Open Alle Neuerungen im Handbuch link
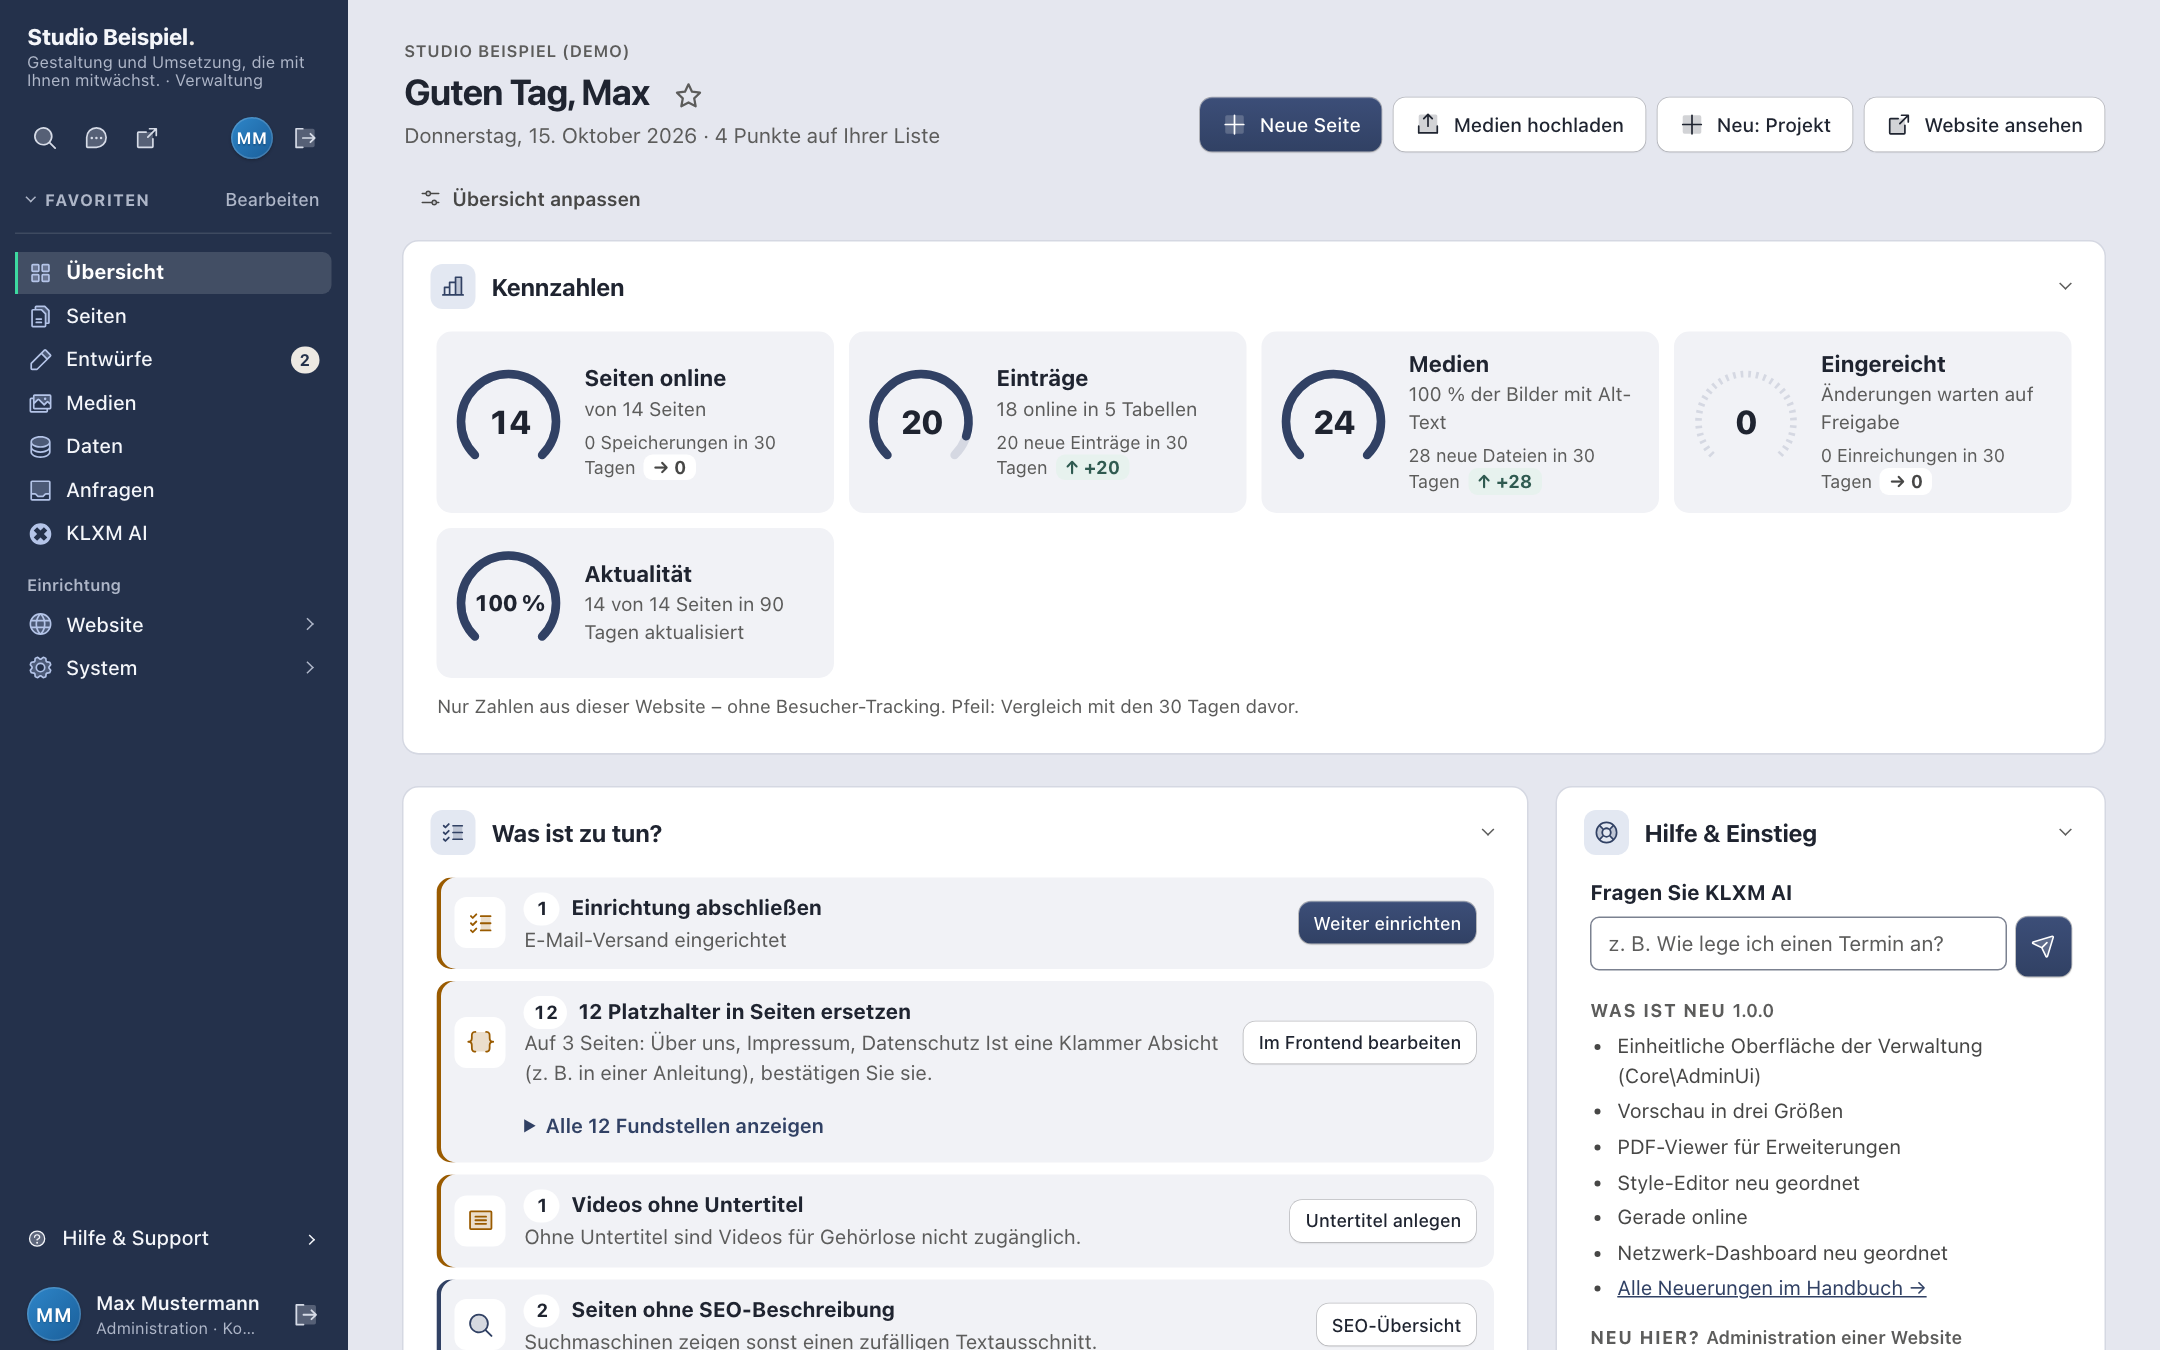 (x=1771, y=1288)
